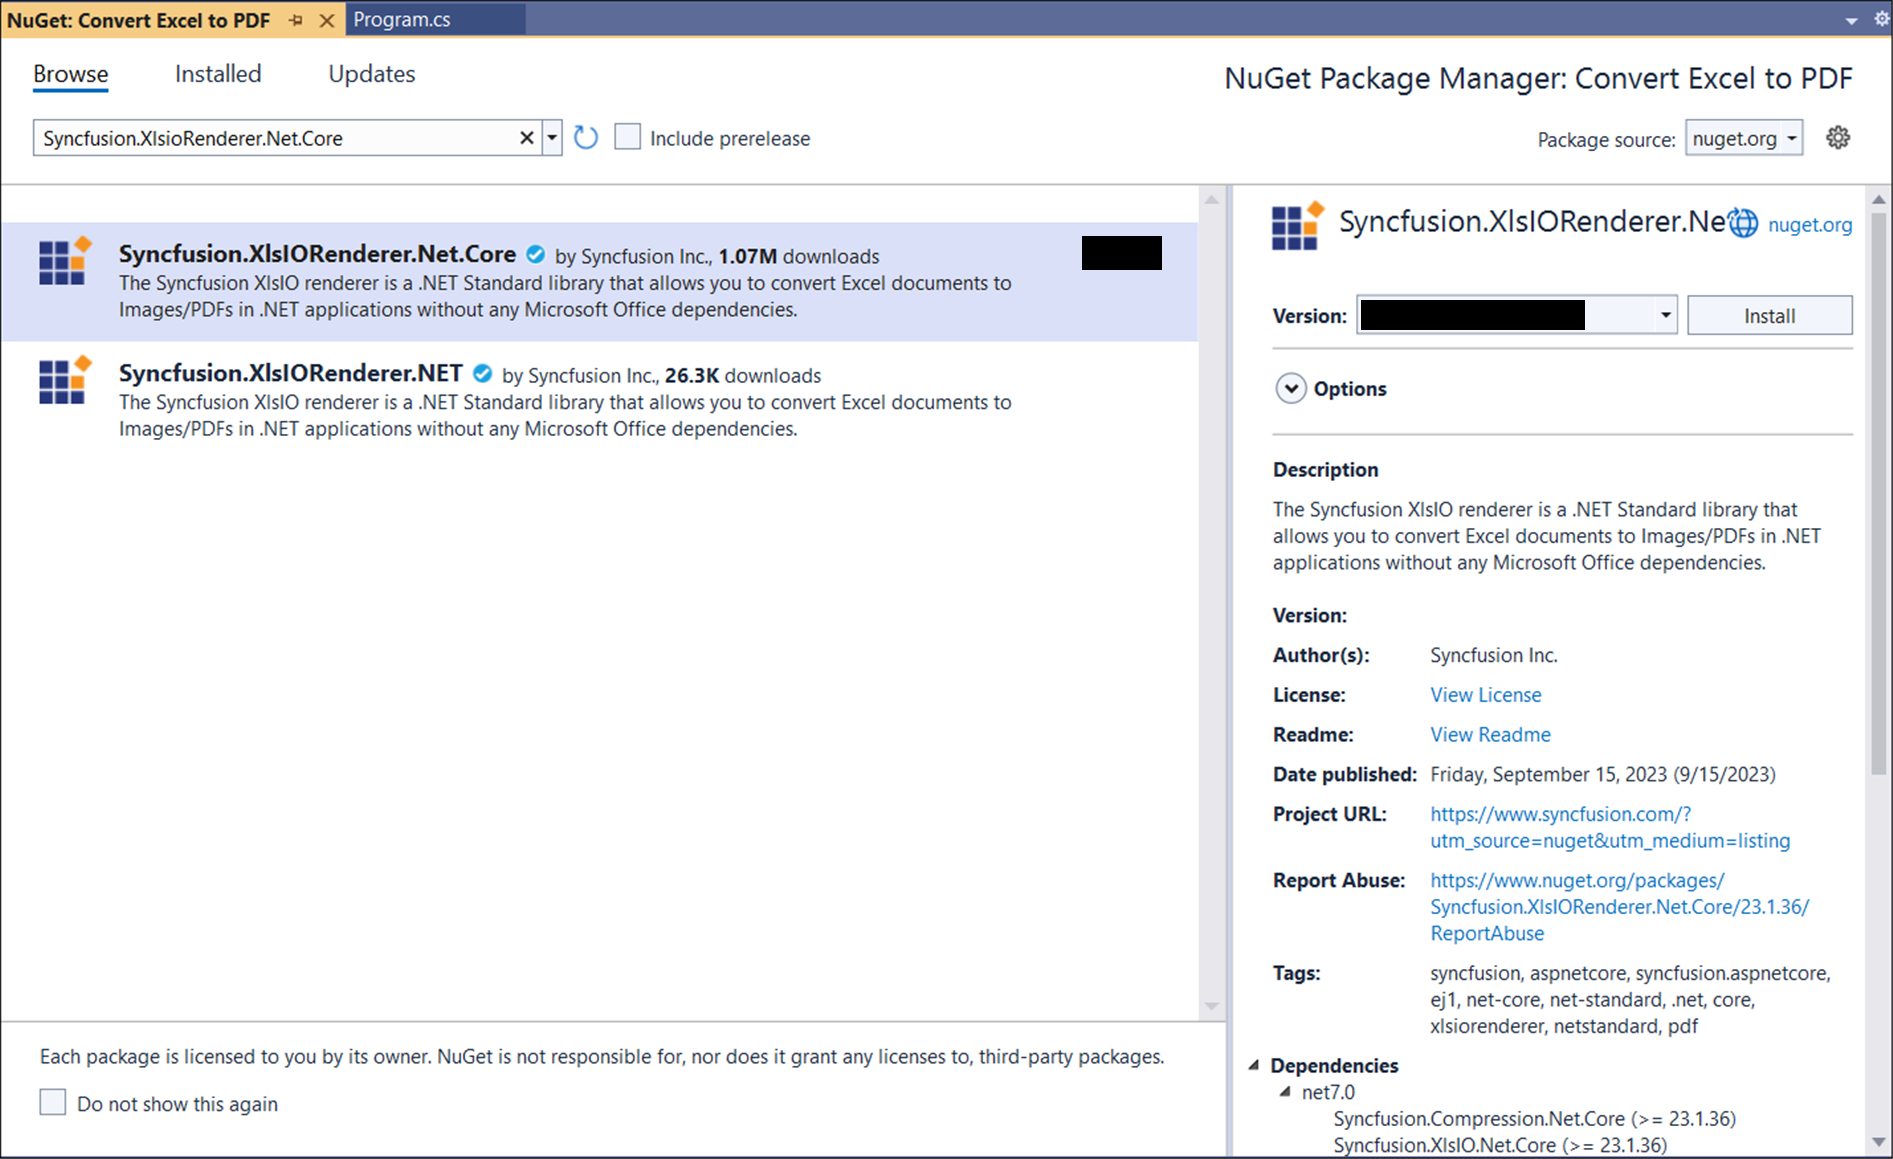The height and width of the screenshot is (1159, 1893).
Task: Click the verified badge next to Syncfusion.XlsIORenderer.Net.Core
Action: [x=536, y=254]
